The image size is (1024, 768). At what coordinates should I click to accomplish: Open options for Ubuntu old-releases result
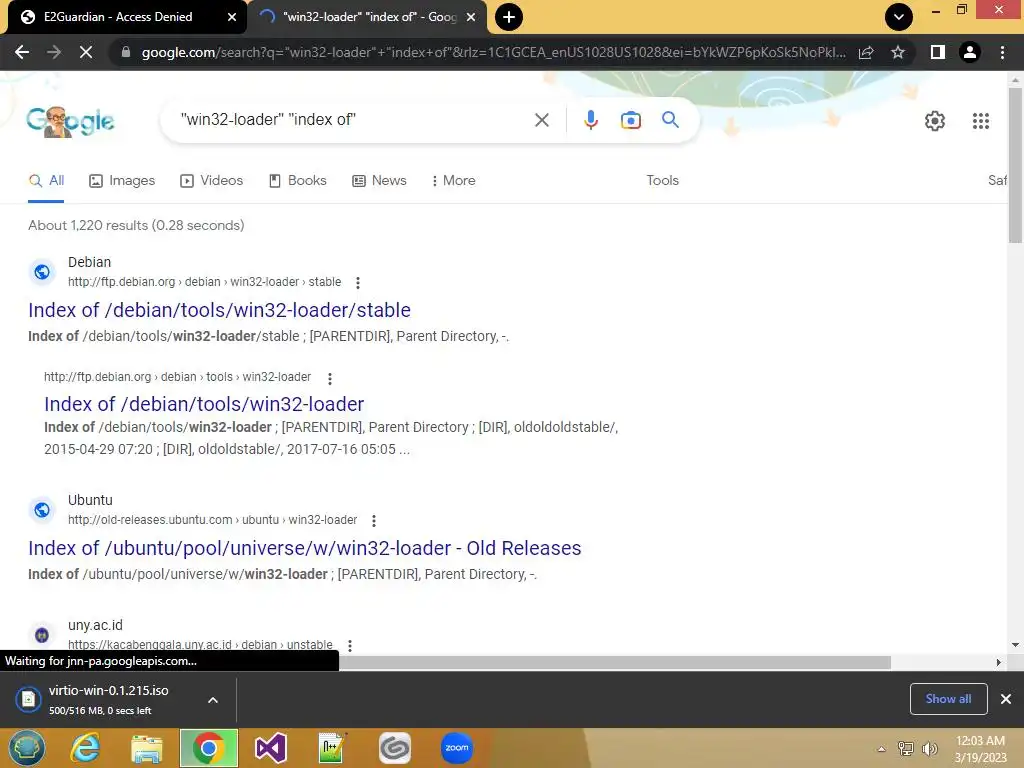(x=374, y=520)
